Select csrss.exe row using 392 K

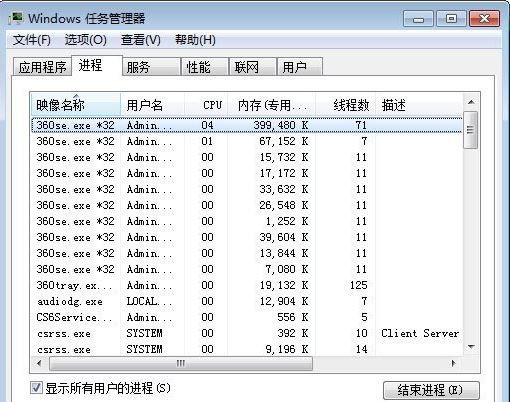[247, 333]
